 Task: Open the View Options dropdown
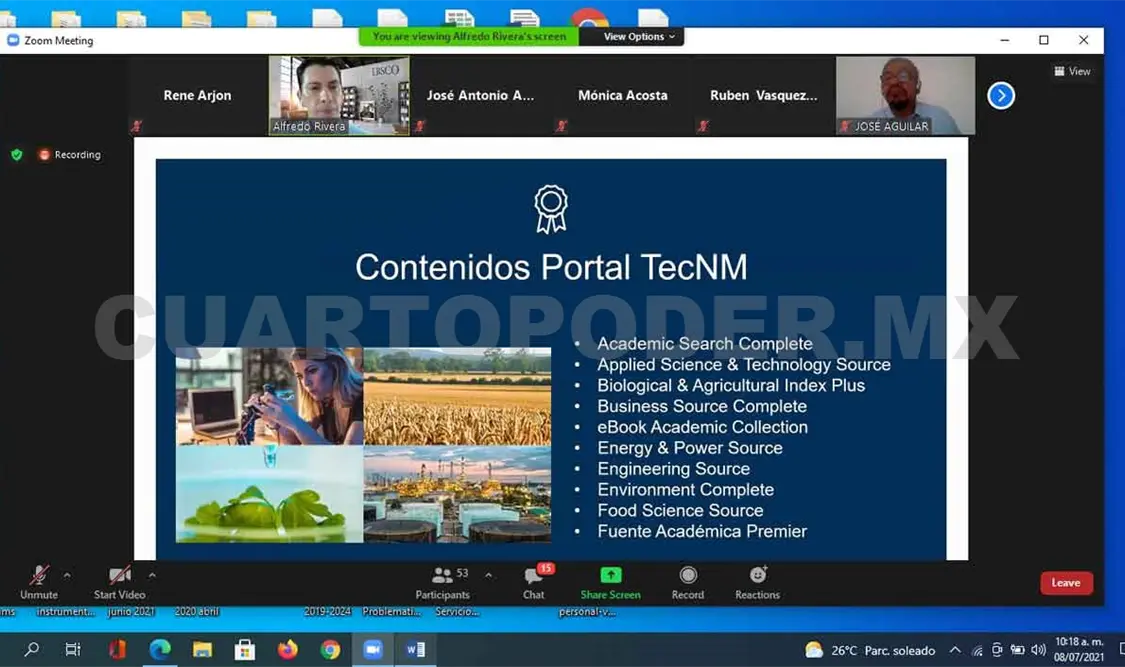pyautogui.click(x=639, y=37)
